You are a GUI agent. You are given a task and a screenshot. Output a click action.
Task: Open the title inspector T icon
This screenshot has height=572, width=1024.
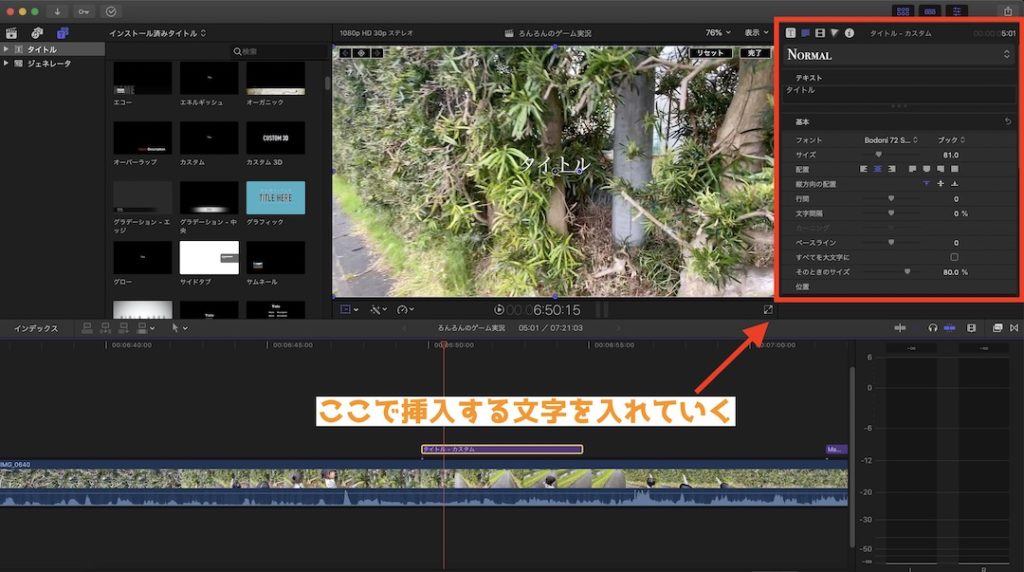[791, 33]
